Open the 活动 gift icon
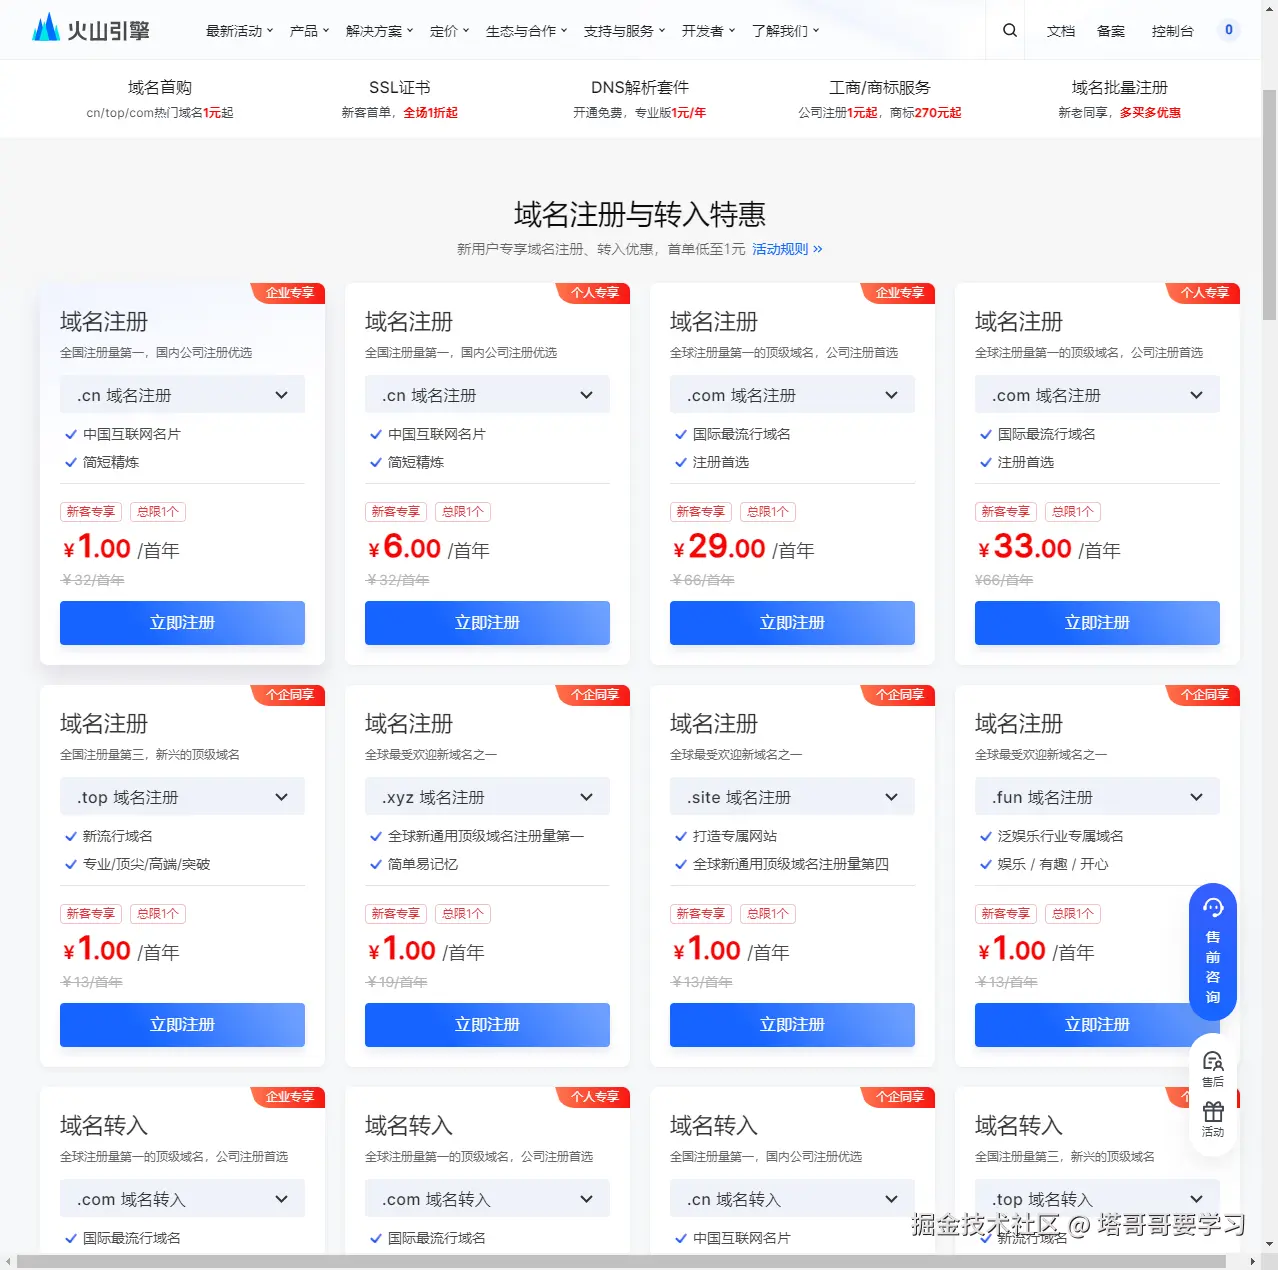The height and width of the screenshot is (1270, 1278). click(x=1213, y=1119)
